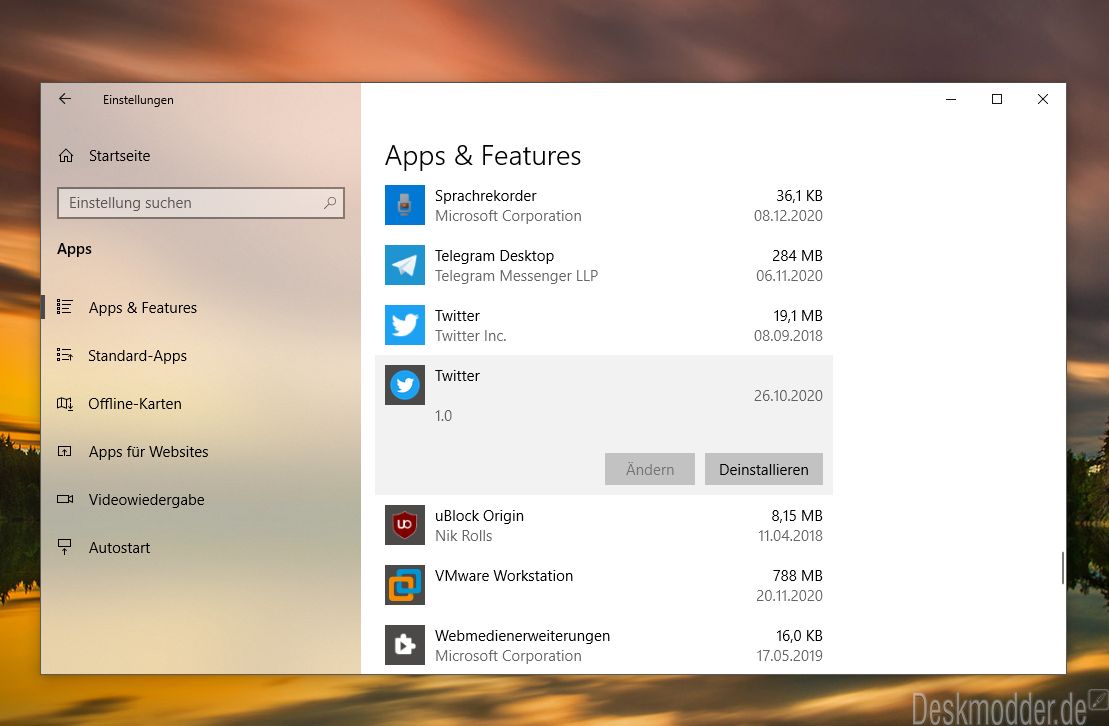Click the Webmedienerweiterungen app icon
Viewport: 1109px width, 726px height.
405,645
